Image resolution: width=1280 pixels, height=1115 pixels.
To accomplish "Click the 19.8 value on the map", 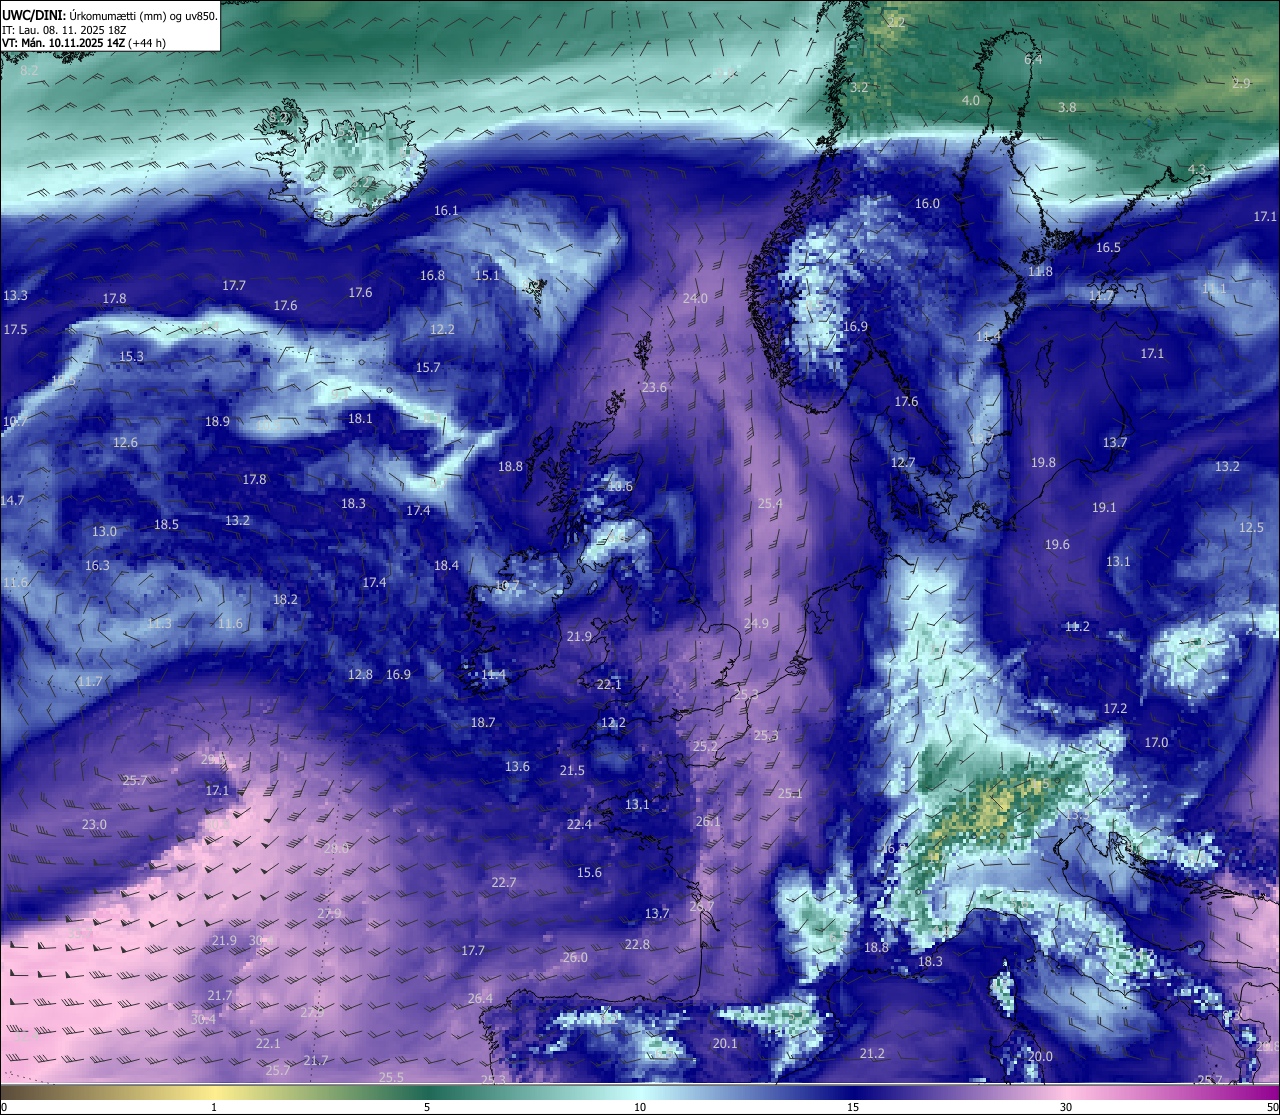I will pyautogui.click(x=1043, y=462).
